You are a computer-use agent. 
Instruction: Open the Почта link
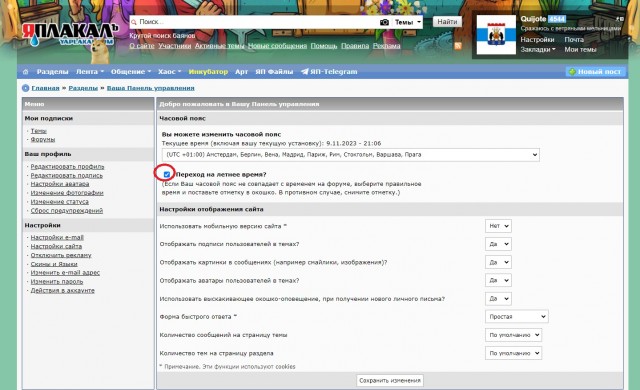[574, 40]
